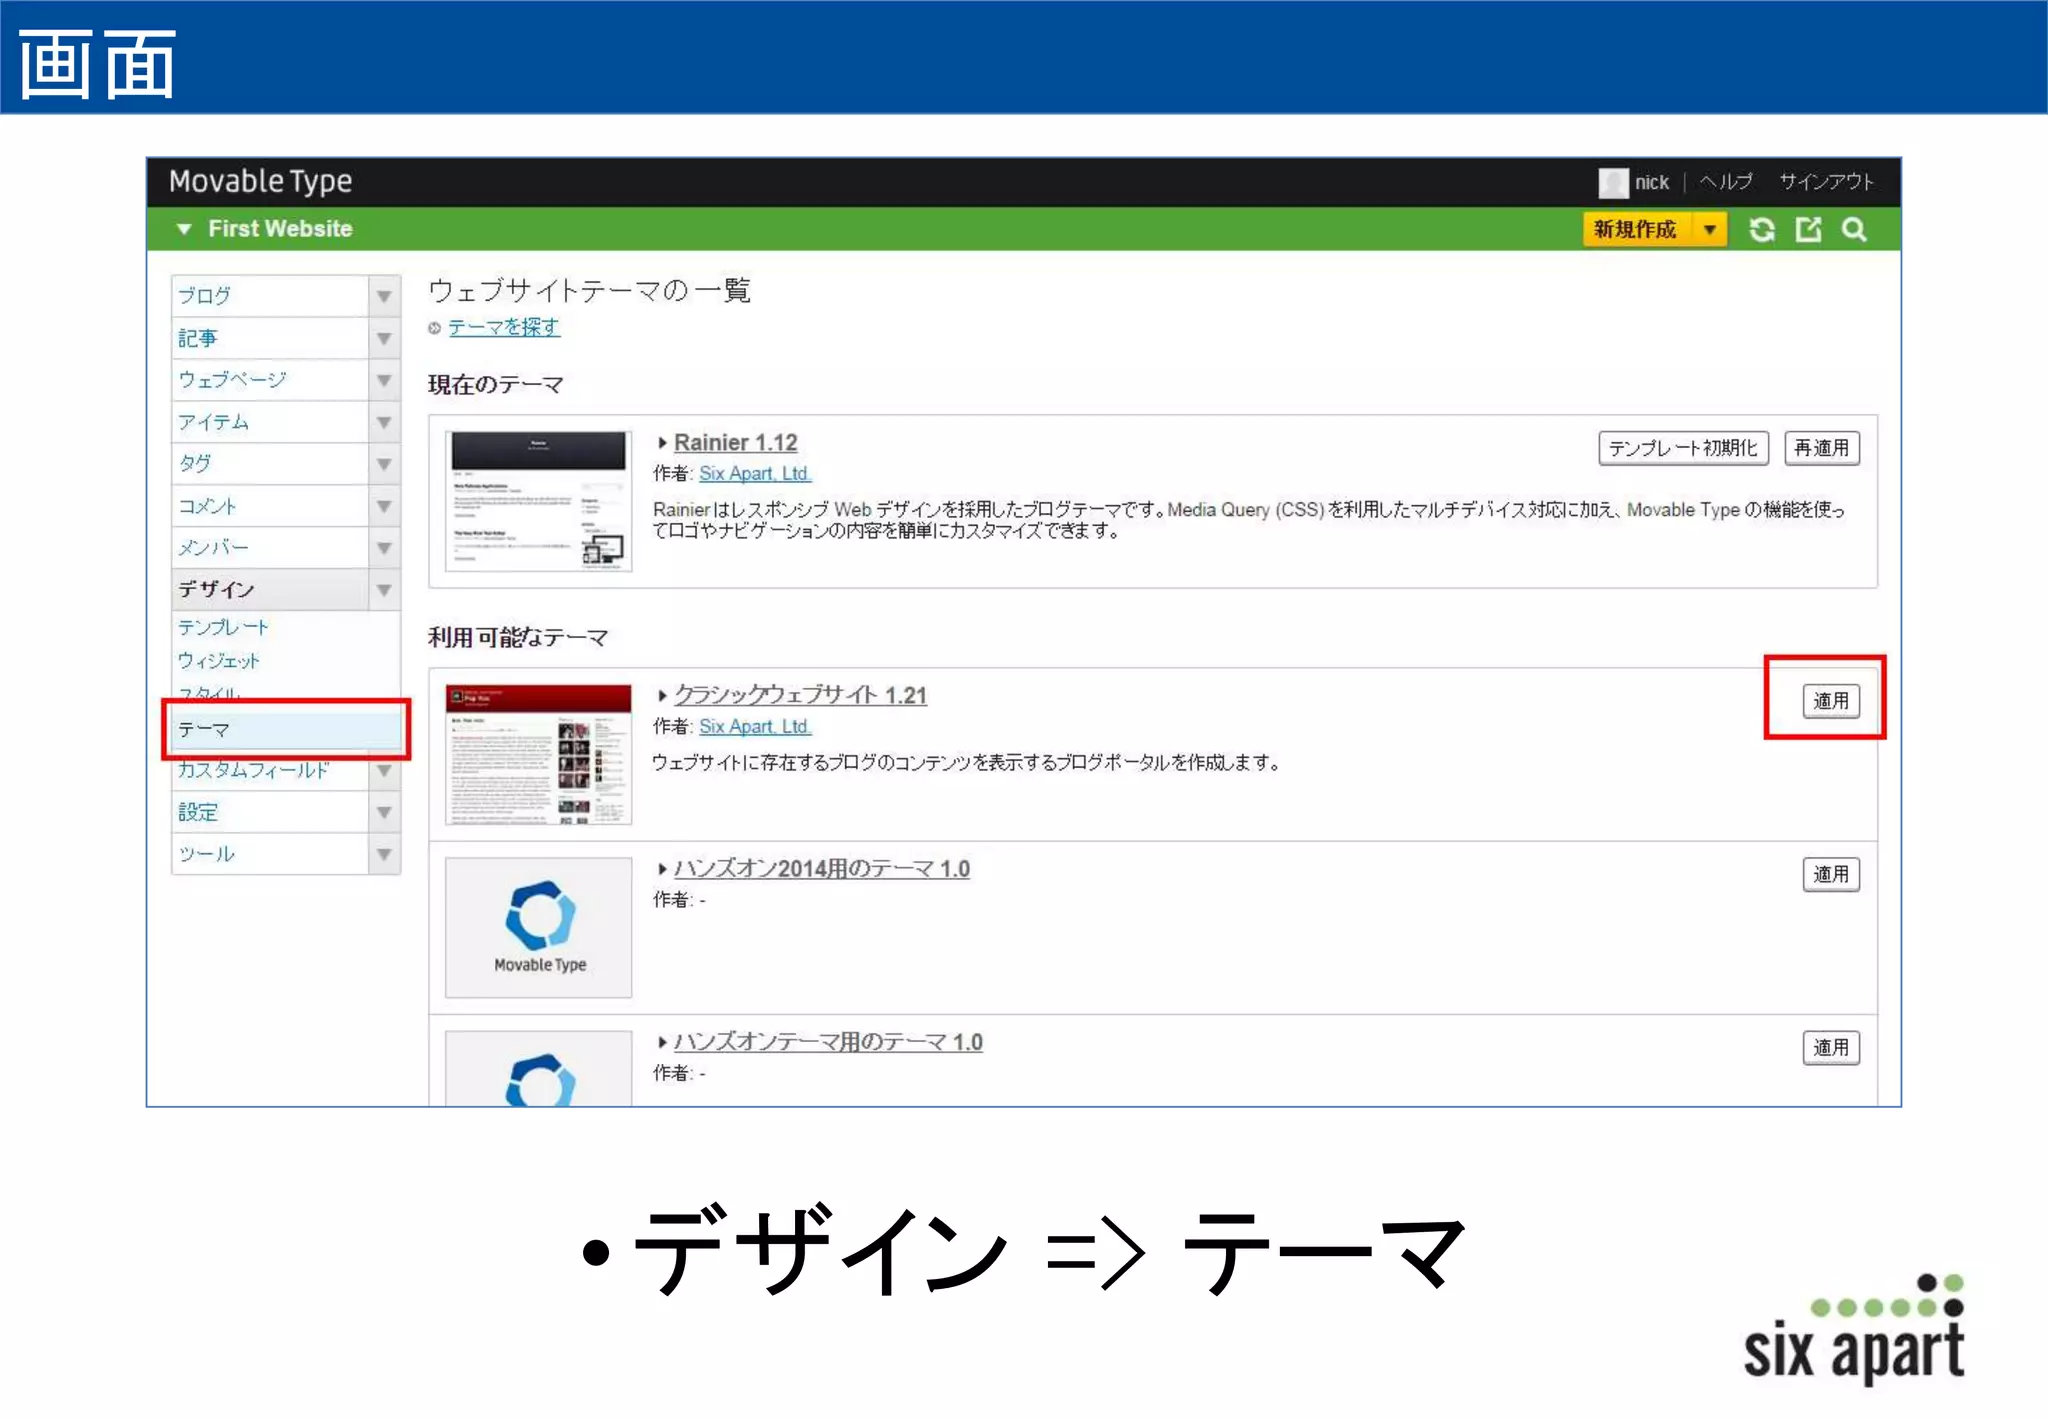Open the ウェブページ sidebar menu
Viewport: 2048px width, 1418px height.
click(270, 380)
